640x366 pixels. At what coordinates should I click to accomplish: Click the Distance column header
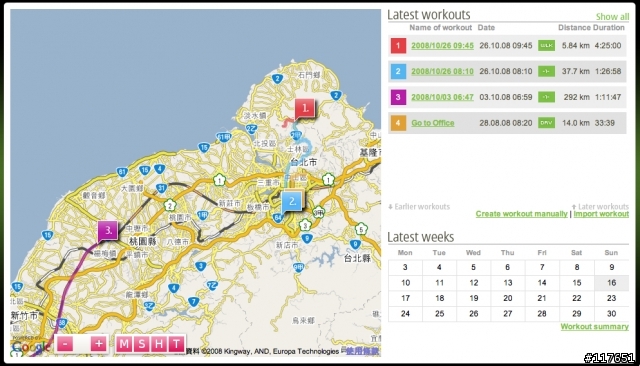pyautogui.click(x=575, y=28)
